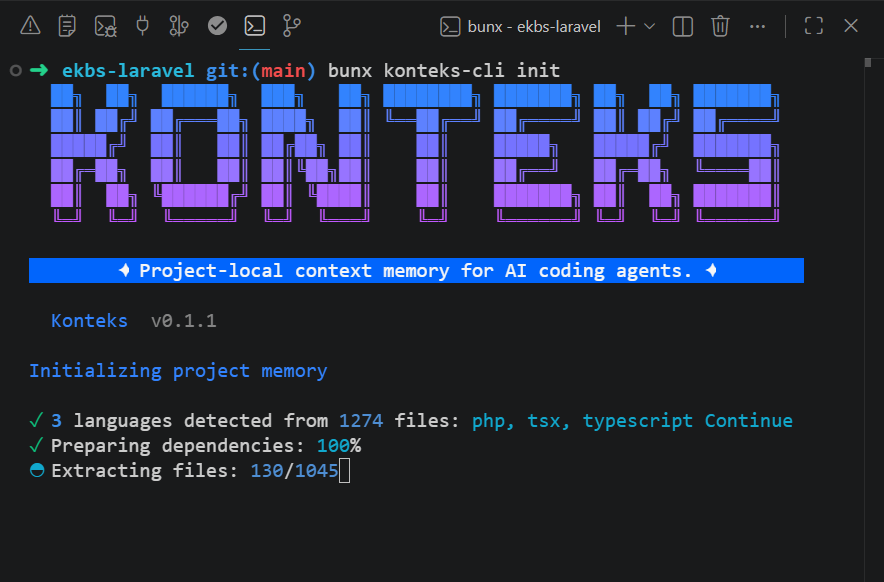Viewport: 884px width, 582px height.
Task: Open the Output panel icon
Action: [x=67, y=26]
